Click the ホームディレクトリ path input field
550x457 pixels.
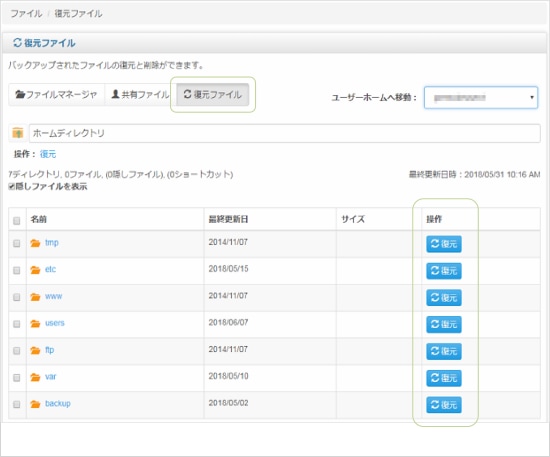pyautogui.click(x=284, y=133)
